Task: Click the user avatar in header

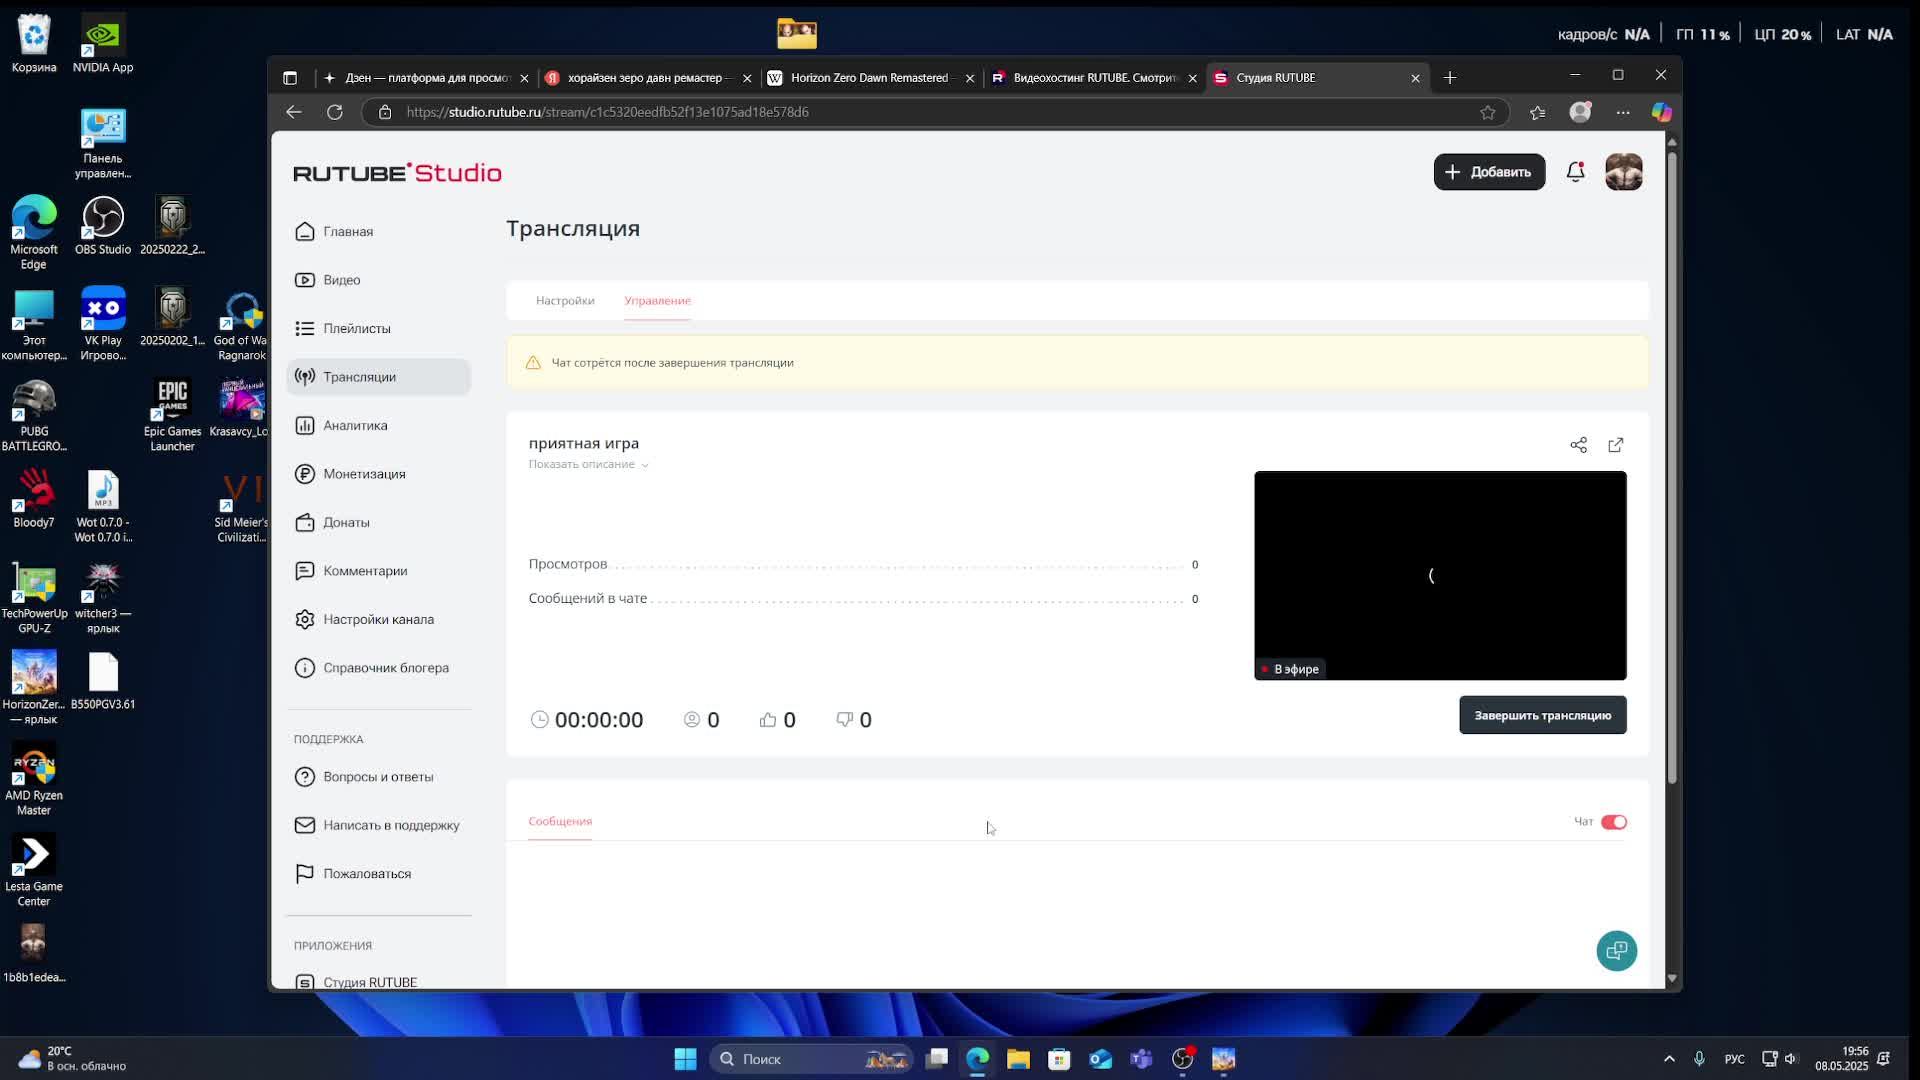Action: (x=1623, y=172)
